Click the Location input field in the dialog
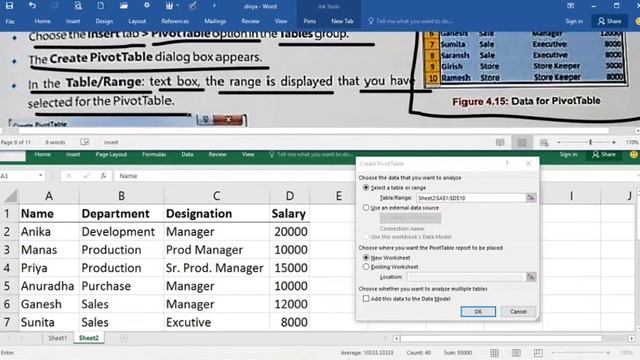 (x=466, y=277)
